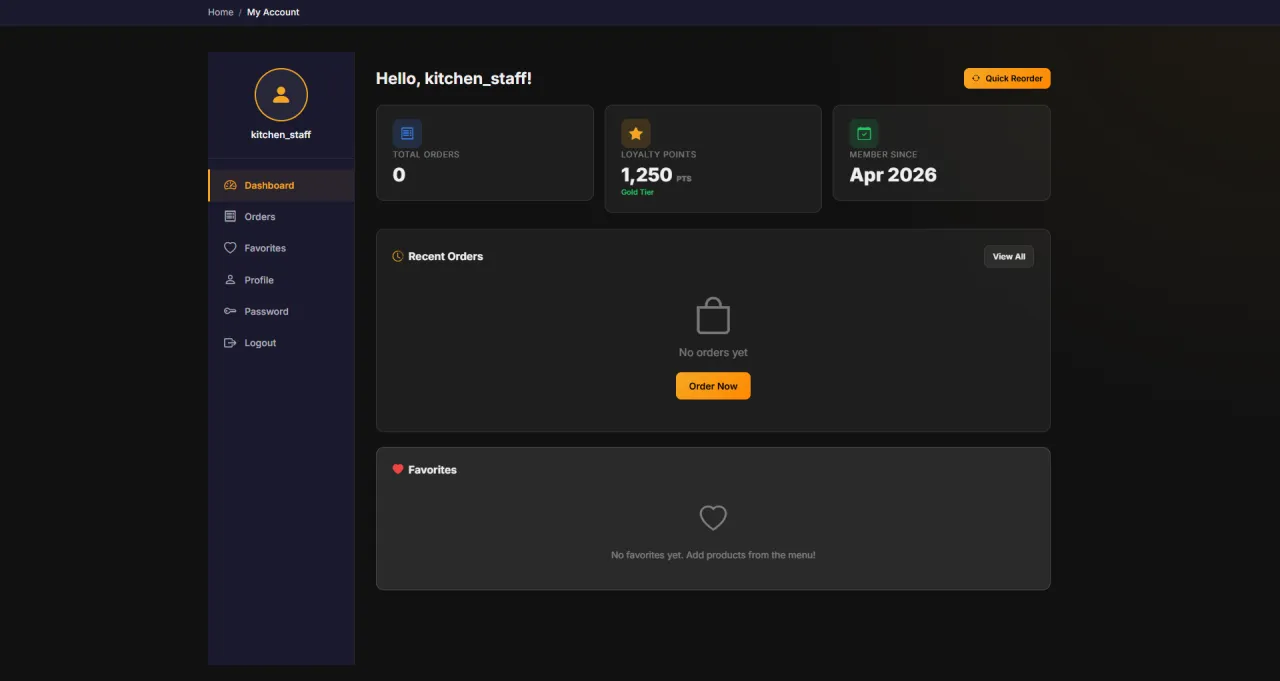Click the Order Now button
The width and height of the screenshot is (1280, 681).
[x=713, y=386]
